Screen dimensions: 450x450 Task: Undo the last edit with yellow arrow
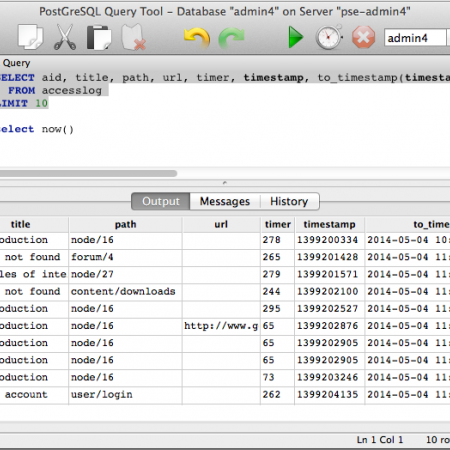pyautogui.click(x=197, y=38)
